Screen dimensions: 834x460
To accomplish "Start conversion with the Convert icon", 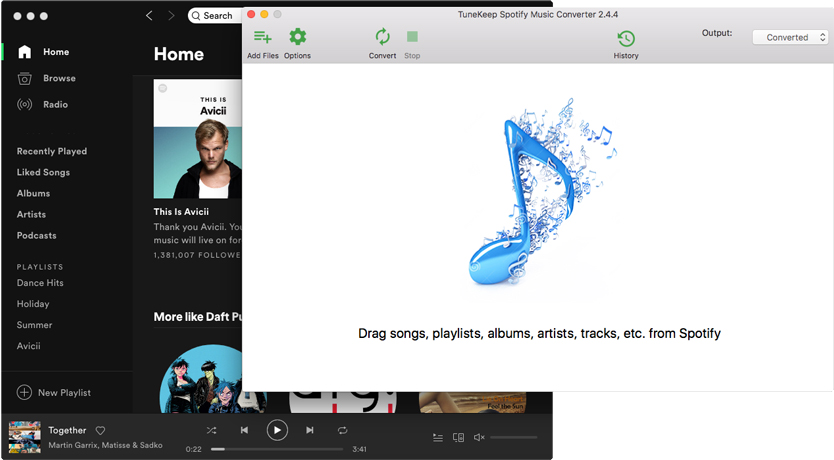I will (x=382, y=37).
